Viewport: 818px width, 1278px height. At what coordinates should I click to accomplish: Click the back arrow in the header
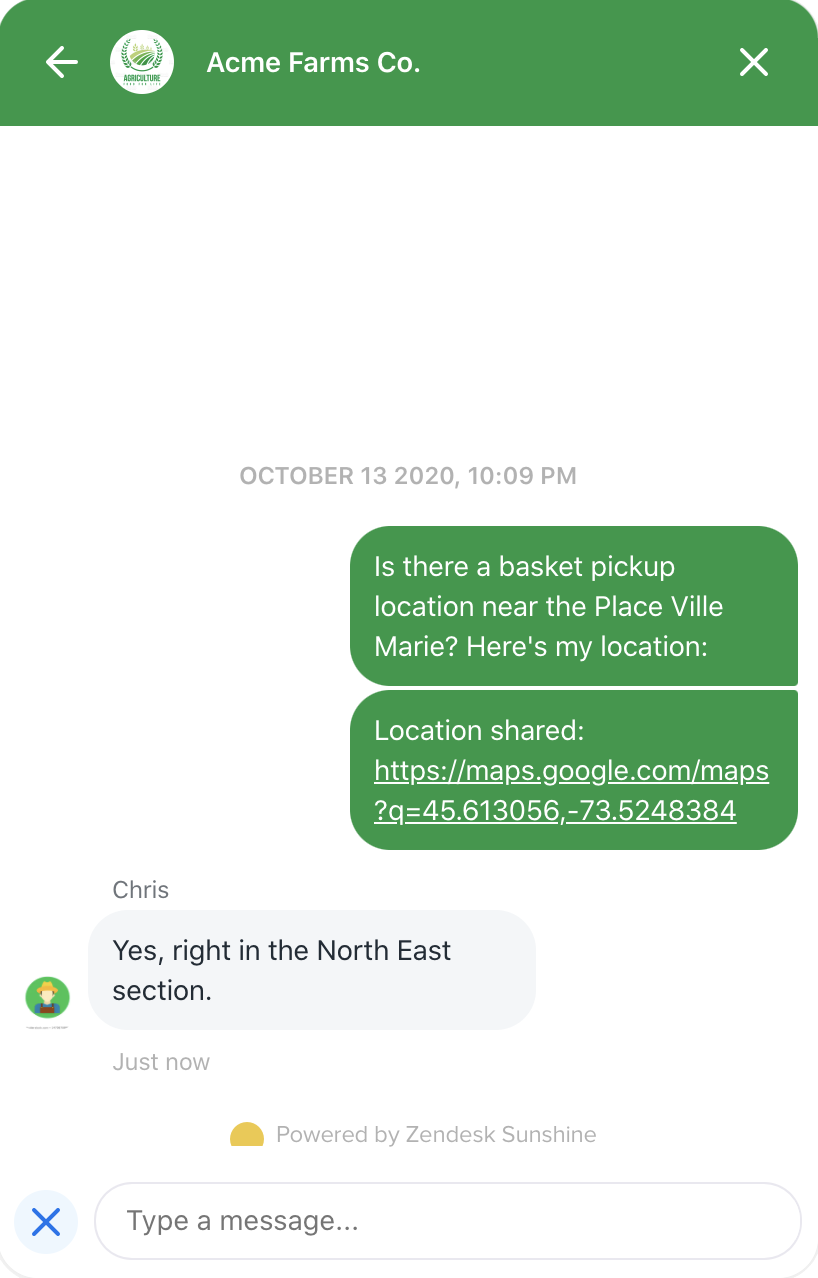[62, 62]
